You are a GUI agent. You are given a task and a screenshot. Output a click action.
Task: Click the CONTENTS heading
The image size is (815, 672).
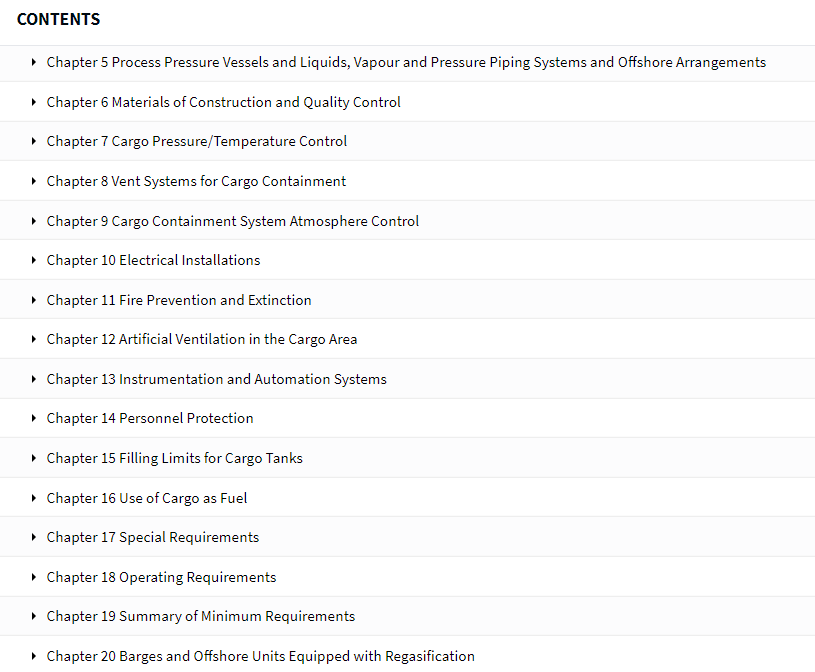pyautogui.click(x=58, y=19)
